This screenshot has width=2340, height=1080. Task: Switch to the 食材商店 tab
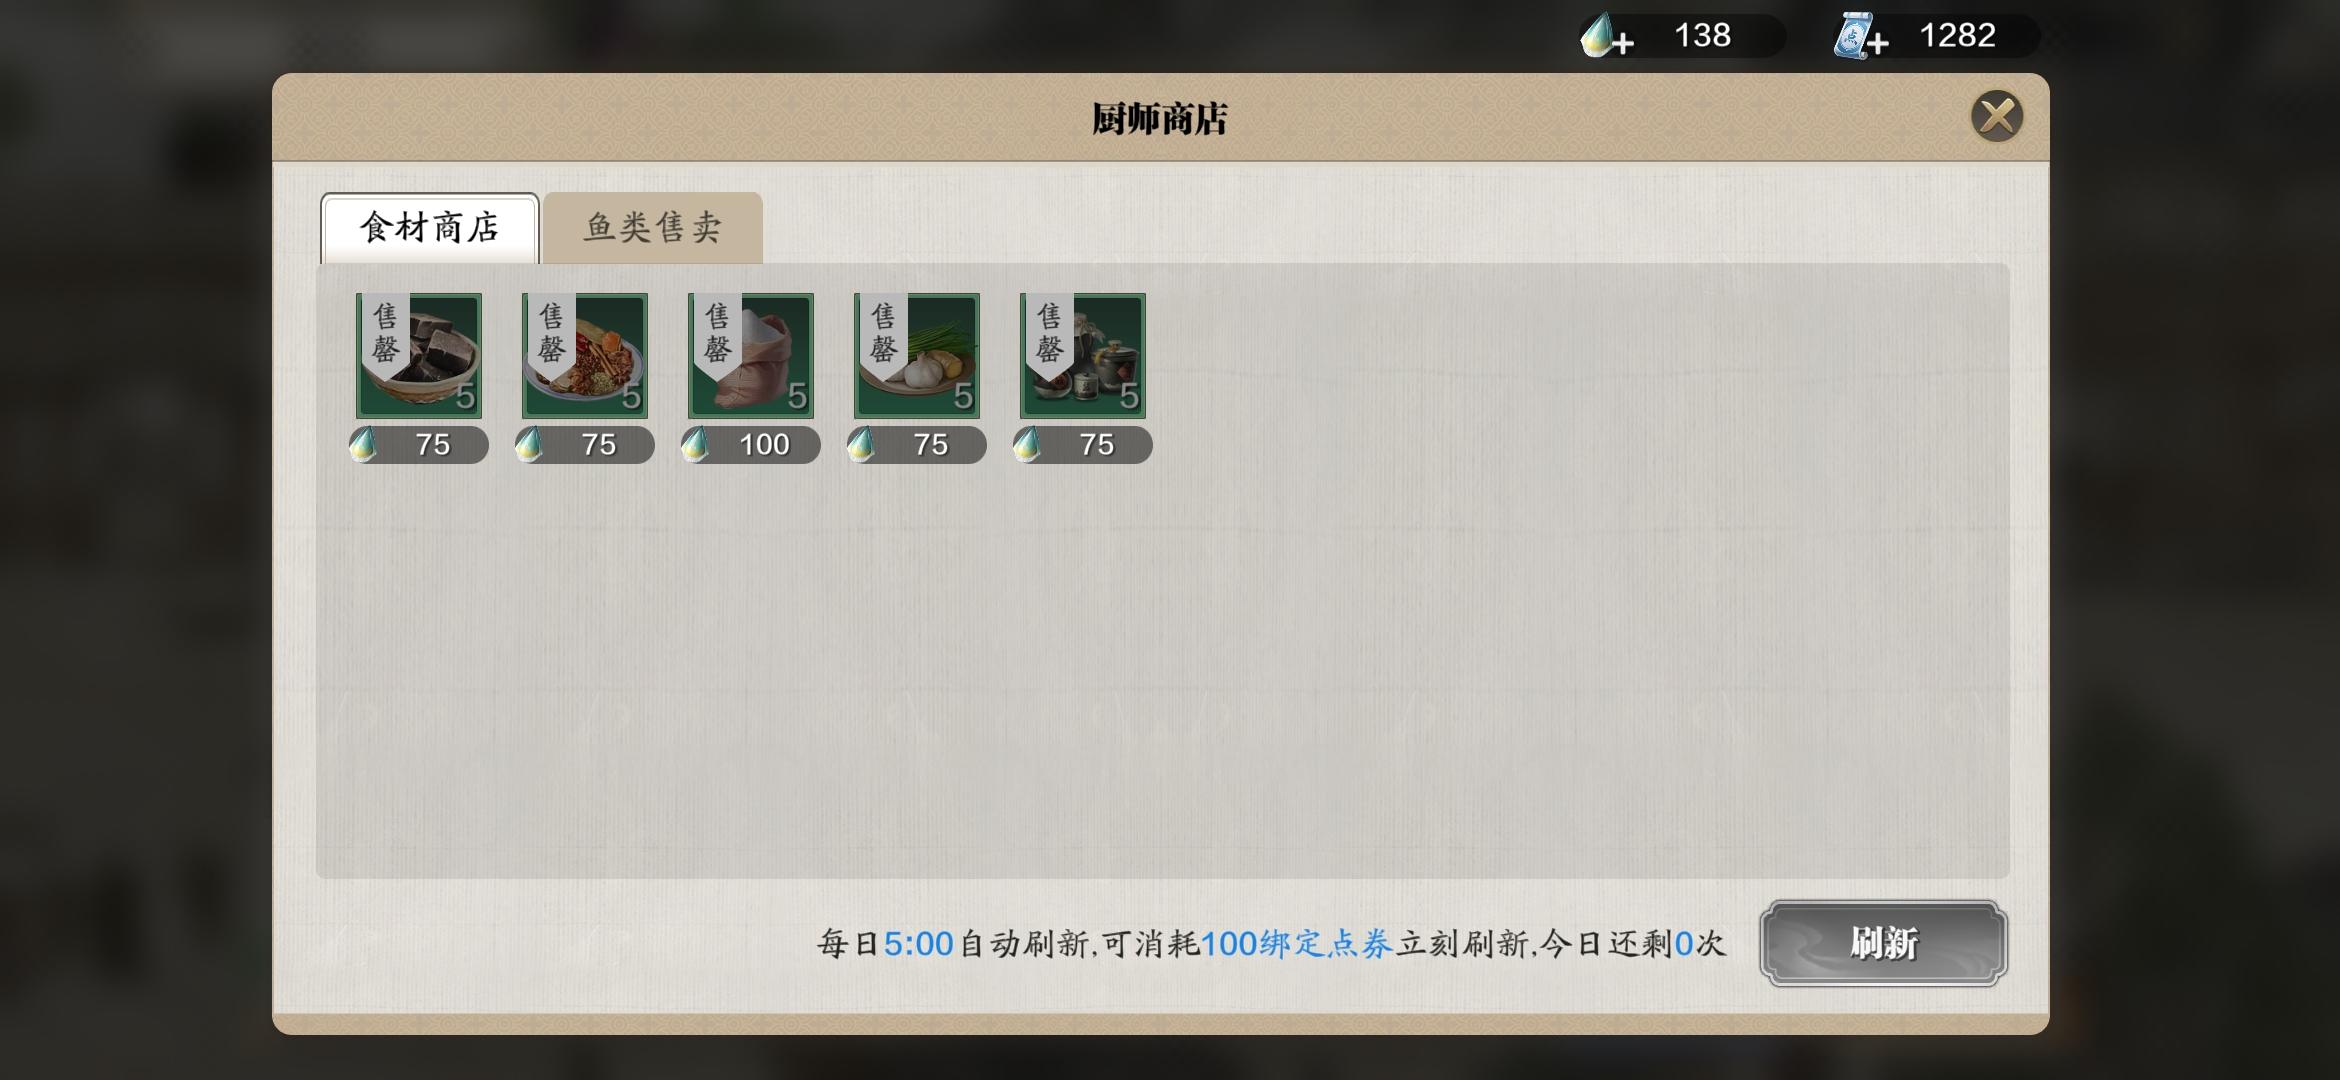[430, 228]
